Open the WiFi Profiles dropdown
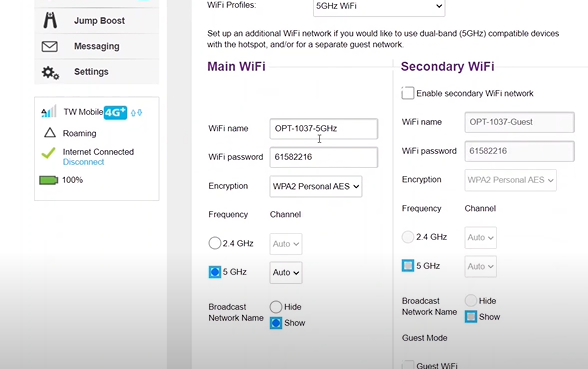Viewport: 588px width, 369px height. click(379, 6)
